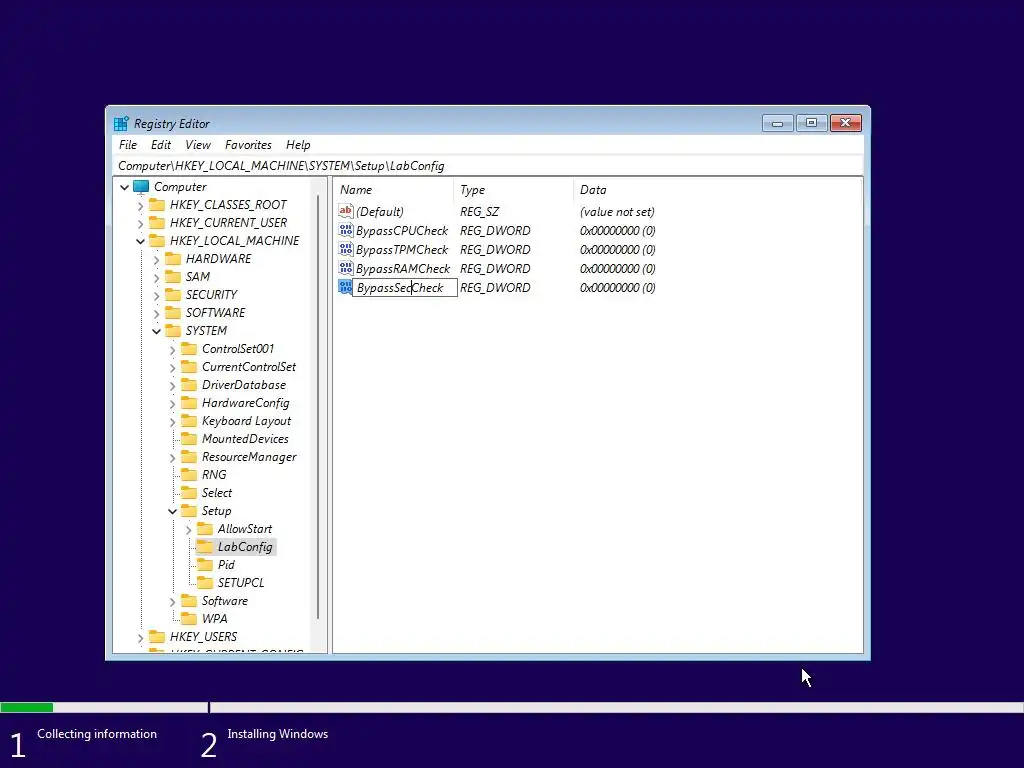The width and height of the screenshot is (1024, 768).
Task: Click the BypassCPUCheck data value 0x00000000
Action: click(617, 231)
